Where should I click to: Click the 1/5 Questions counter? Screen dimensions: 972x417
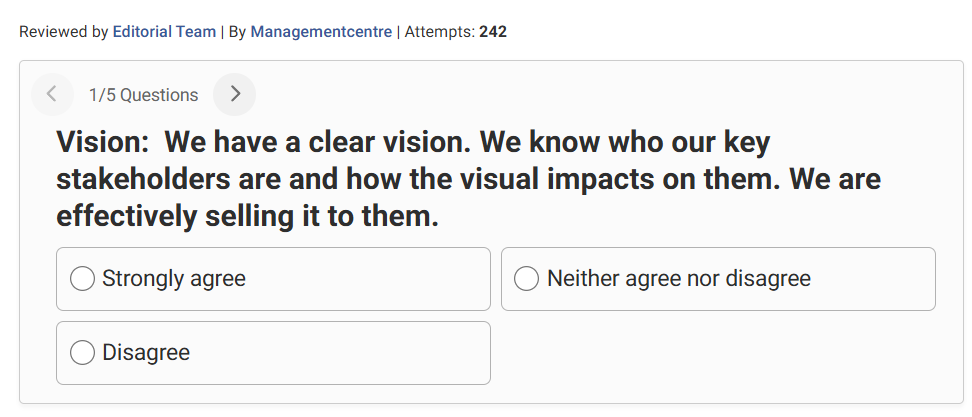coord(143,95)
